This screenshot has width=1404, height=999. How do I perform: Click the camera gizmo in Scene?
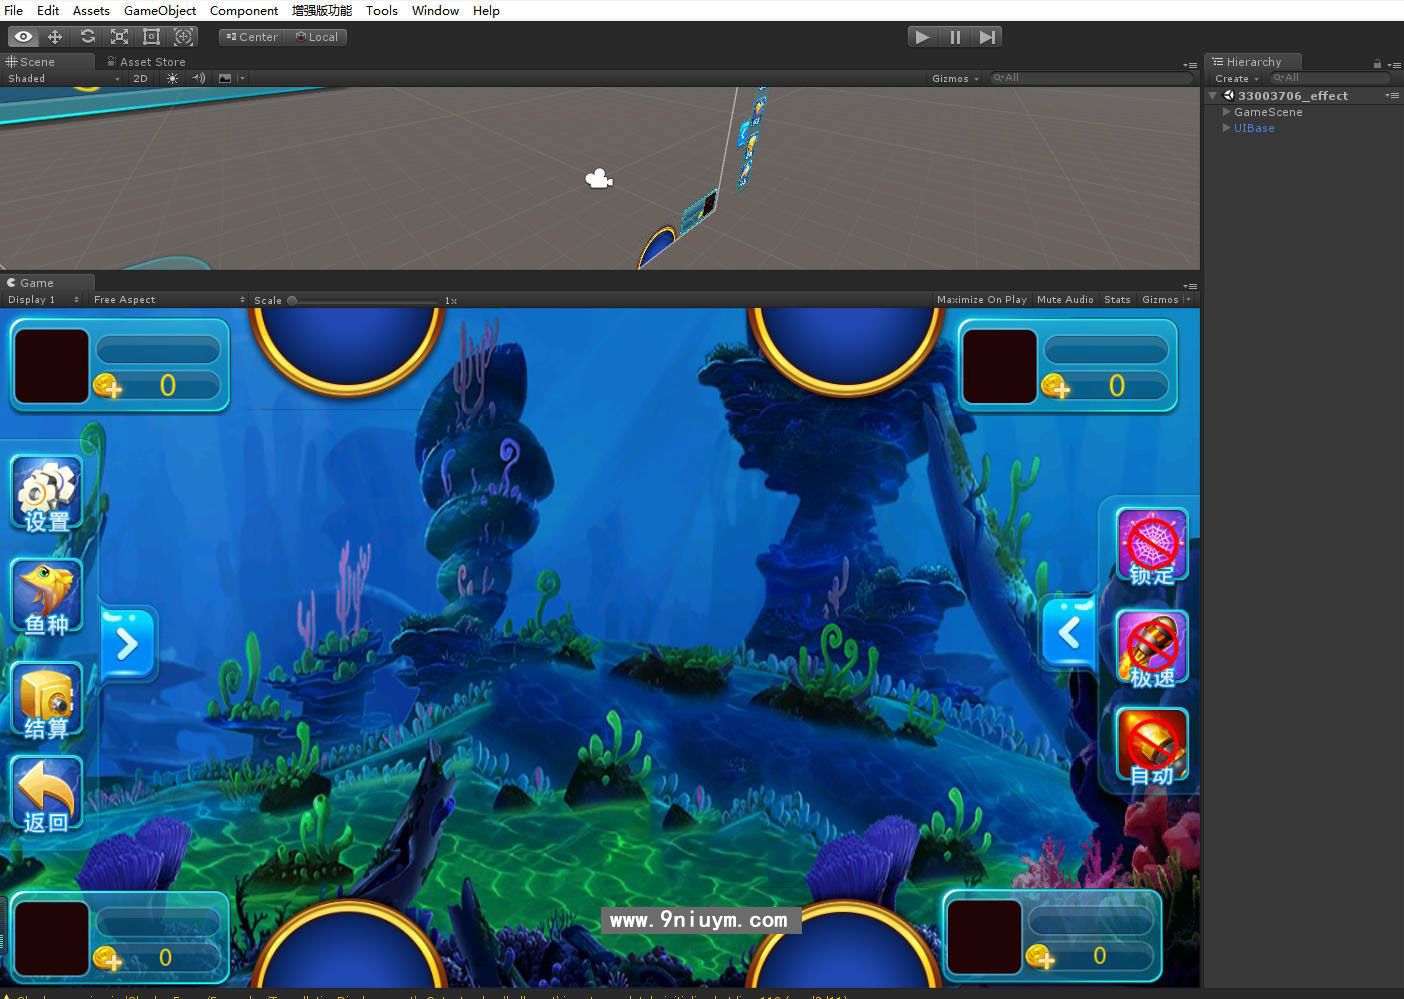(598, 179)
